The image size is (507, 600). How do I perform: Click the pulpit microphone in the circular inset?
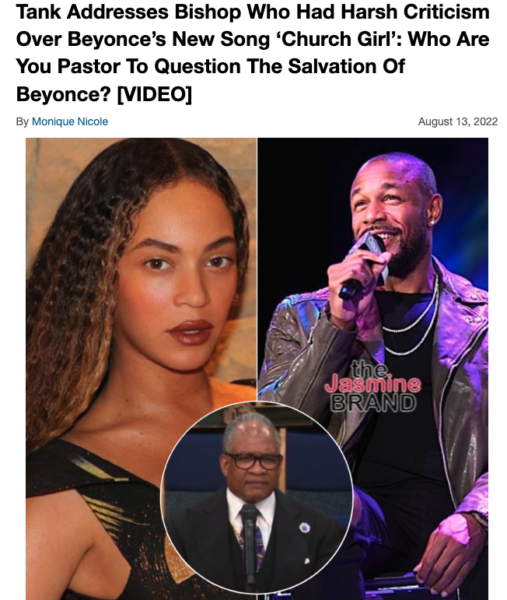pos(250,543)
